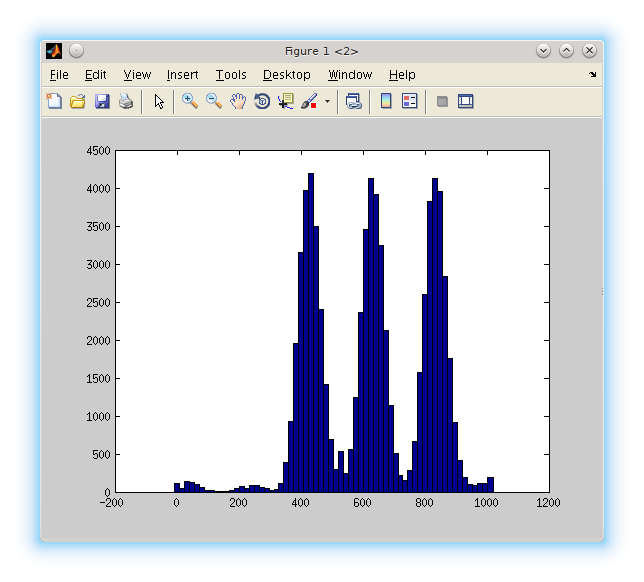Open file using folder icon
The height and width of the screenshot is (582, 644).
tap(78, 101)
